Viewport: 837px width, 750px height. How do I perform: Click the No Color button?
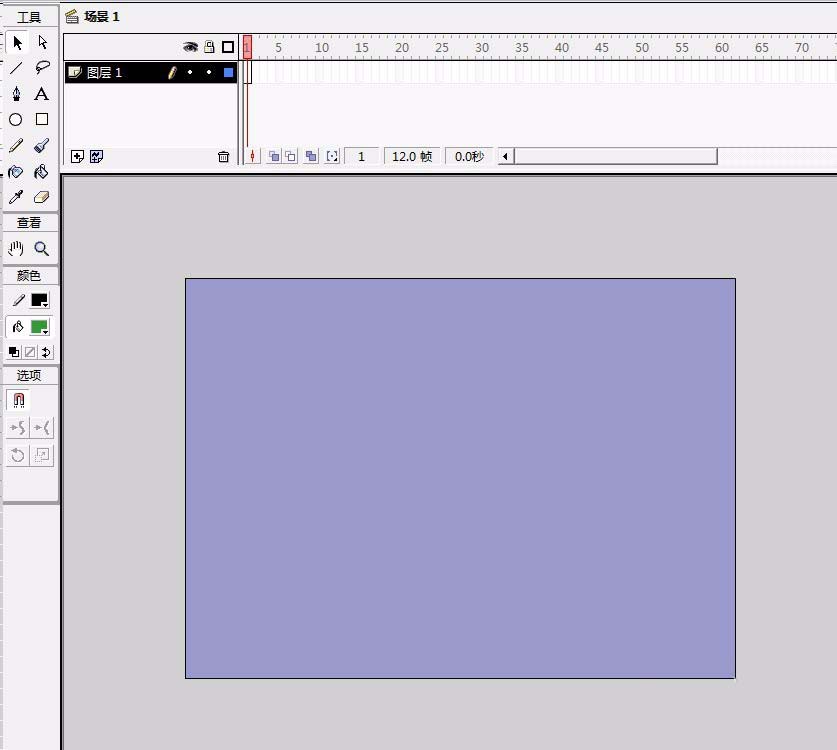coord(30,352)
